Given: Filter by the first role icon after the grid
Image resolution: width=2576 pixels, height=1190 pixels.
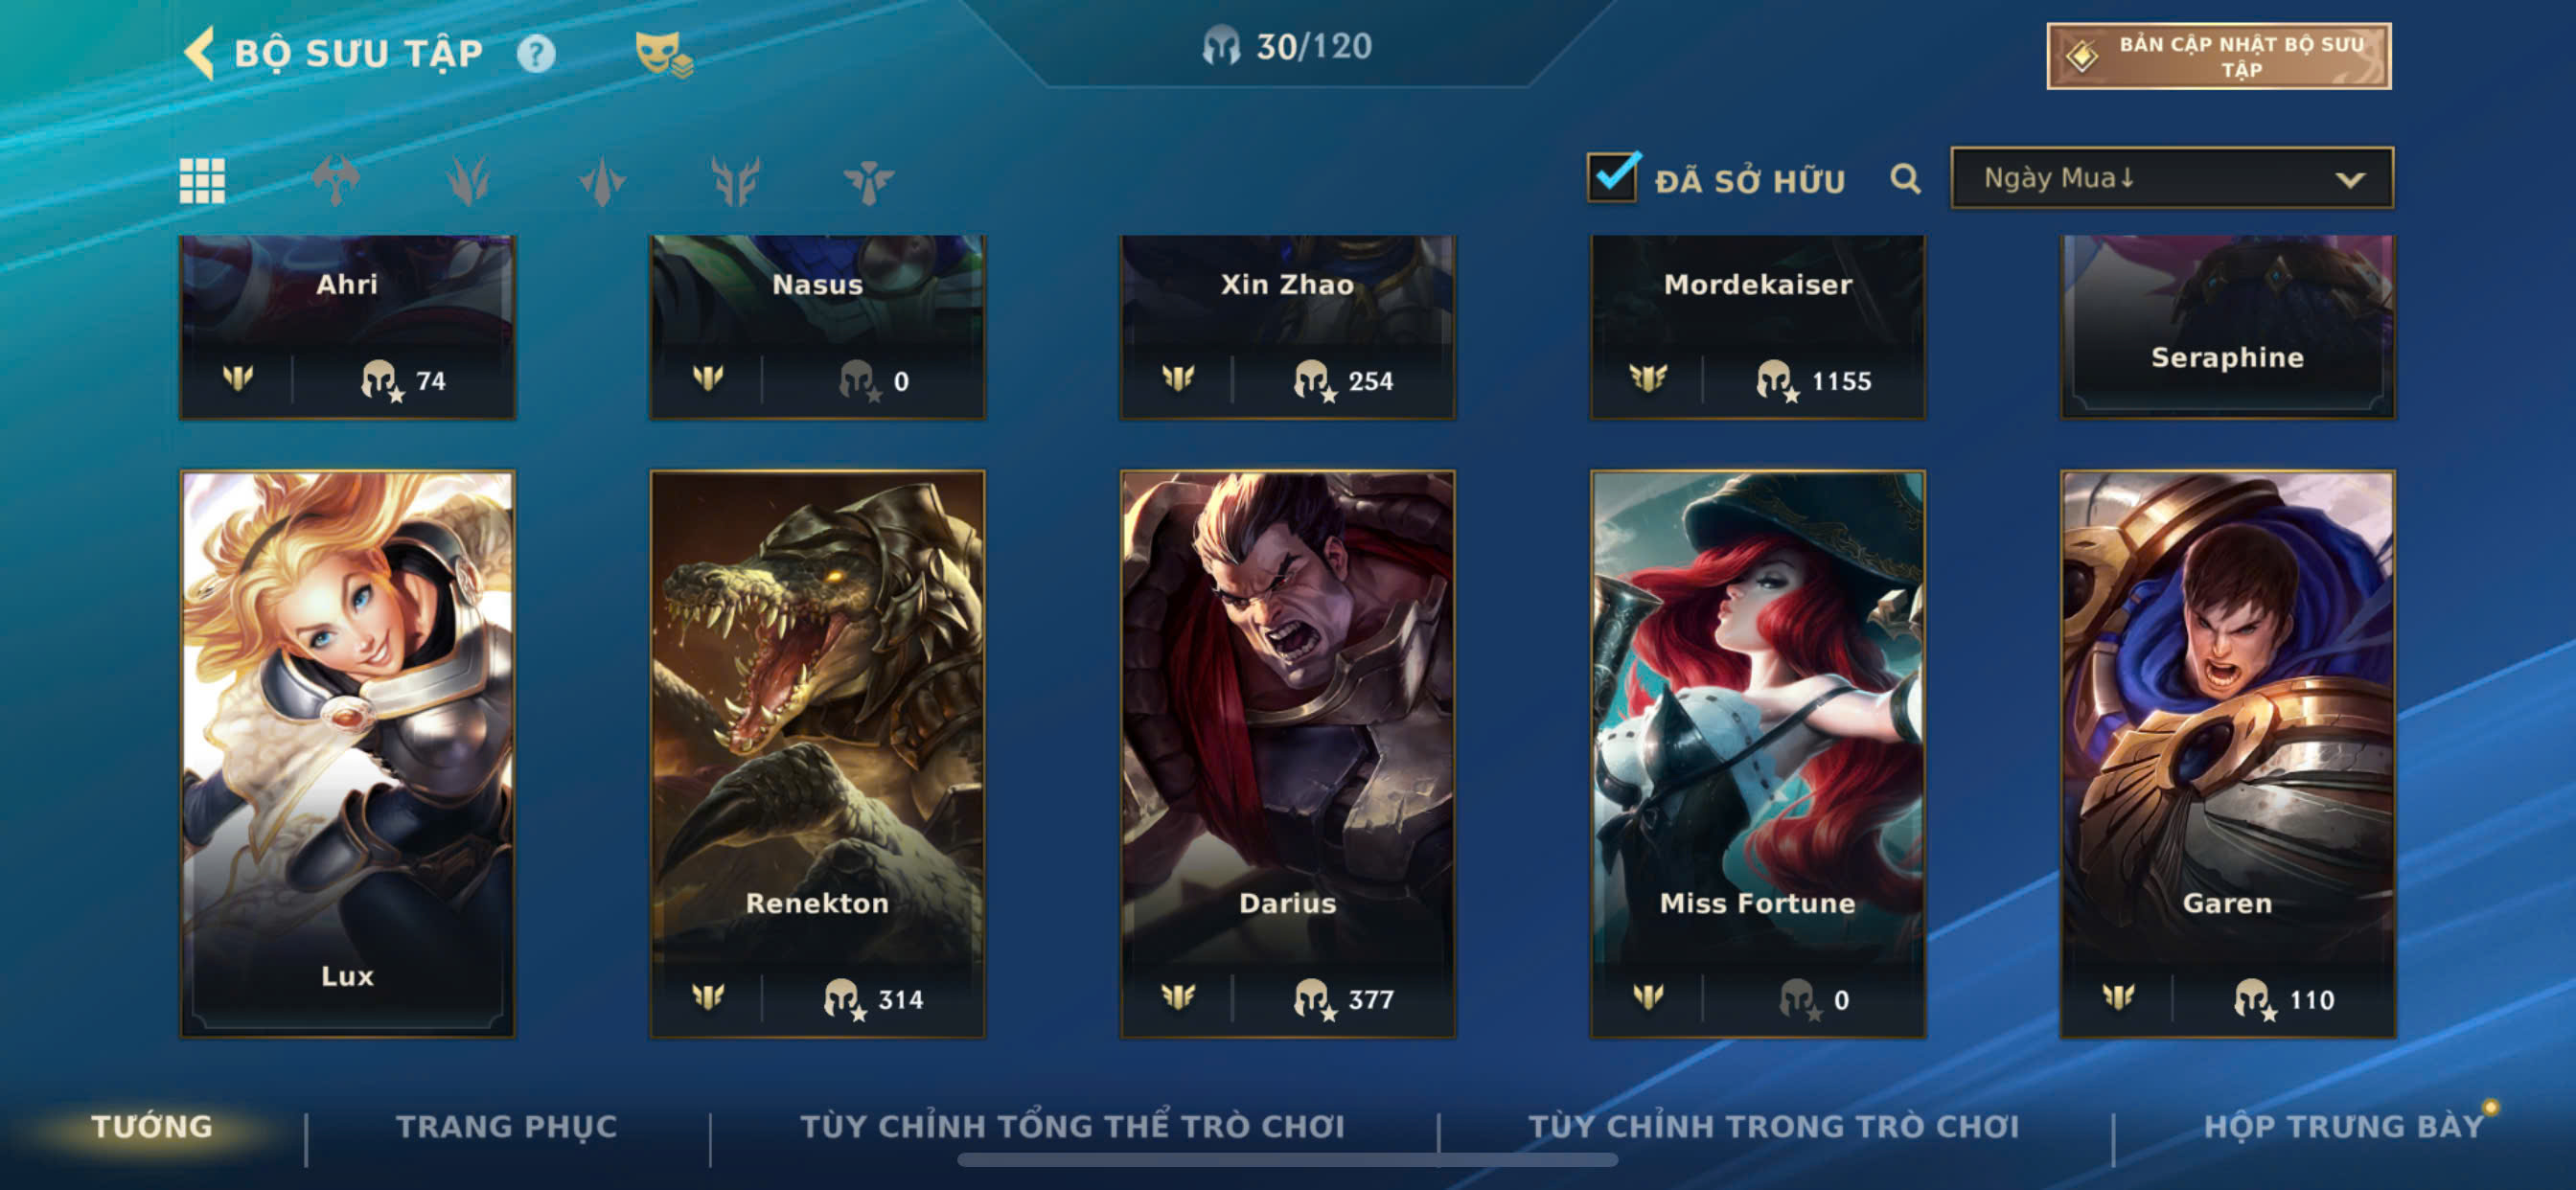Looking at the screenshot, I should (336, 181).
